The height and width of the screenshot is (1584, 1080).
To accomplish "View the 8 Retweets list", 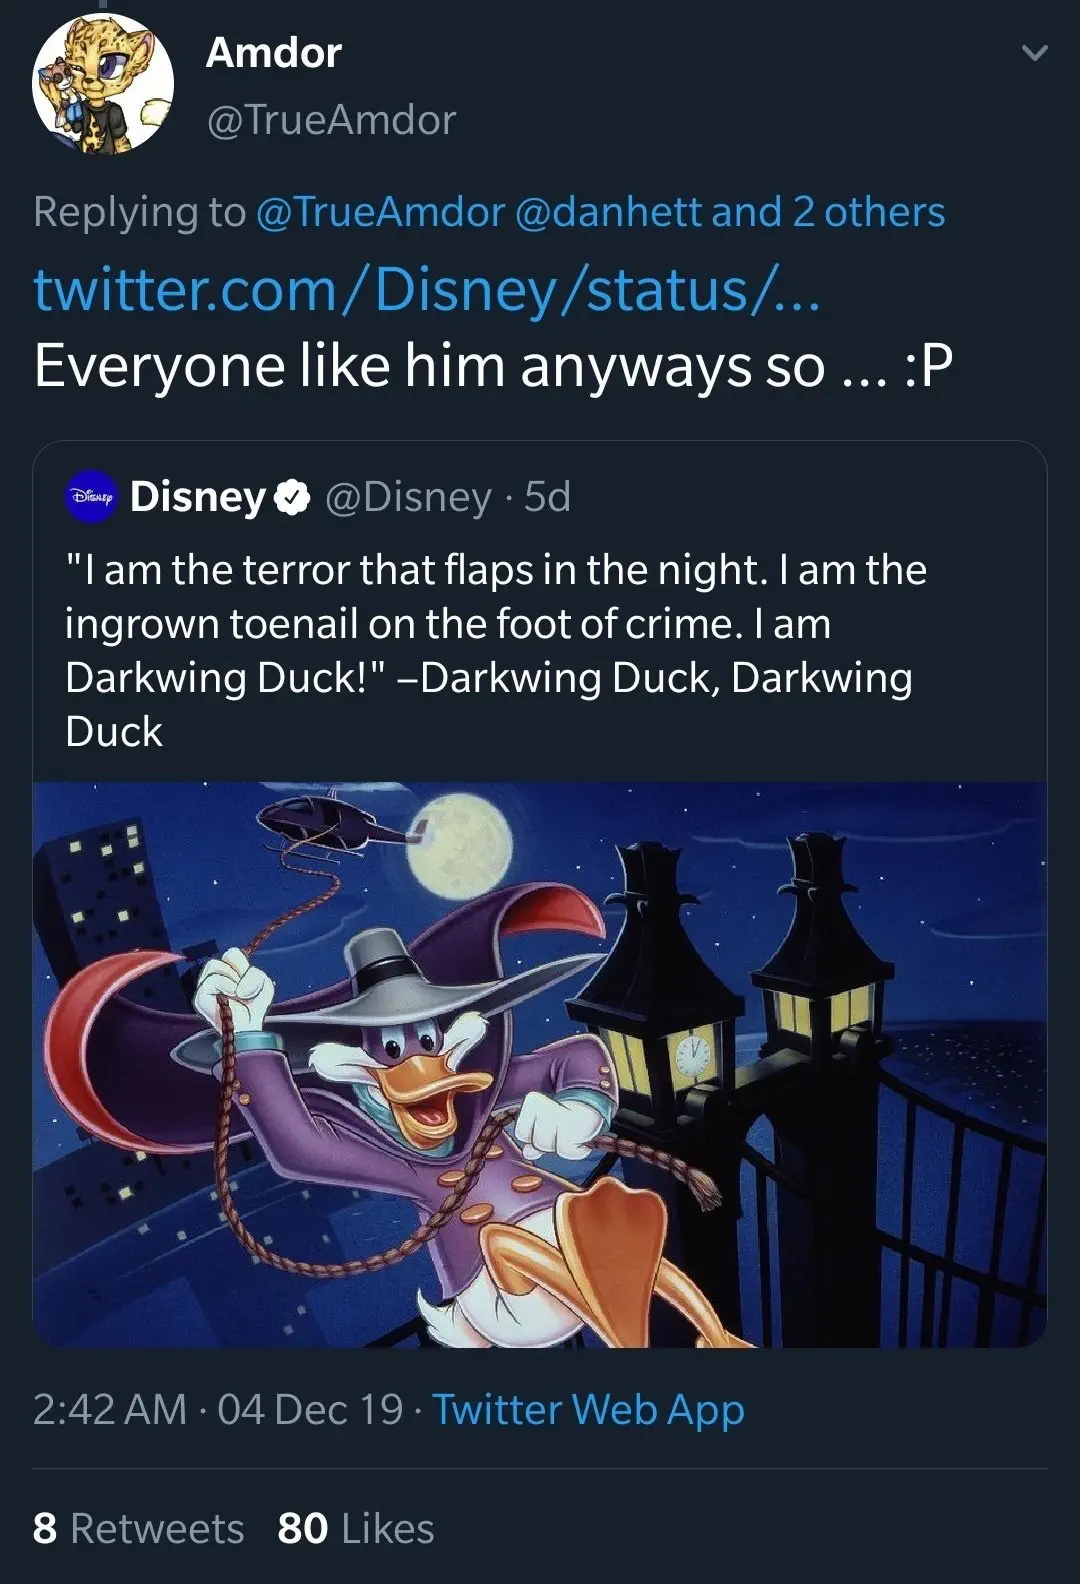I will coord(138,1528).
